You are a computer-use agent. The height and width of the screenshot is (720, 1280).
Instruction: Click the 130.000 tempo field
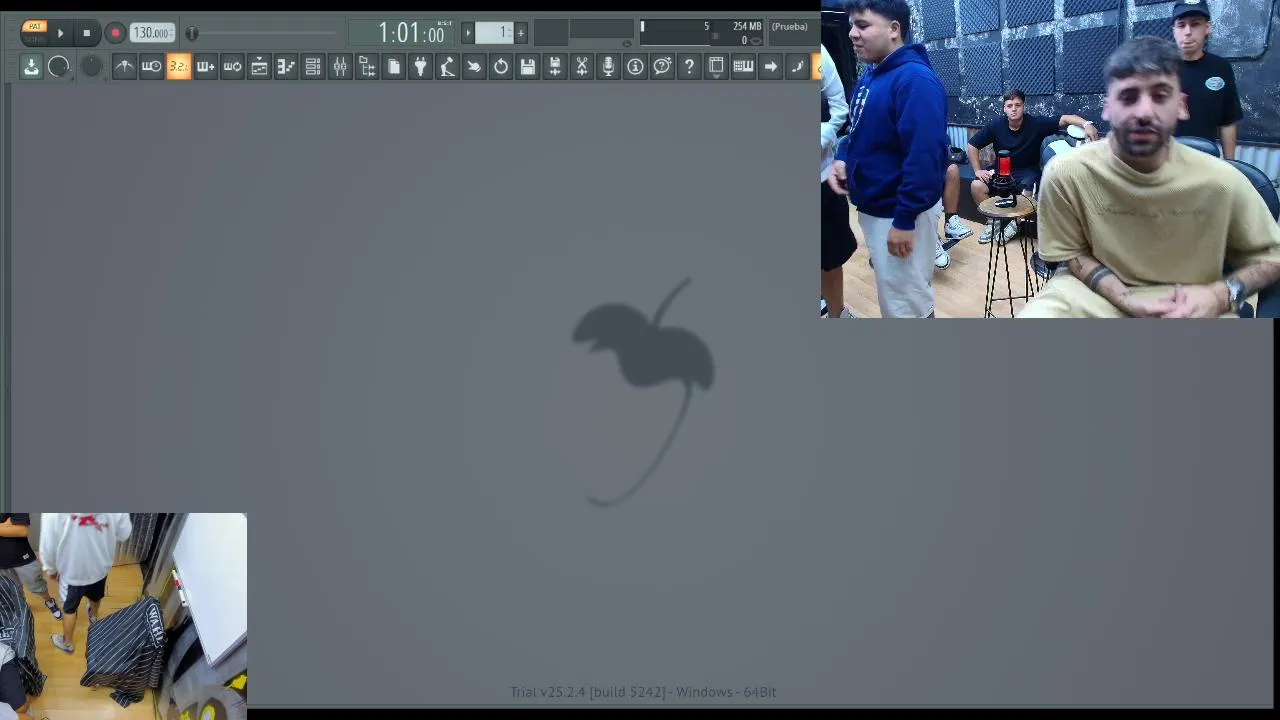pyautogui.click(x=152, y=33)
